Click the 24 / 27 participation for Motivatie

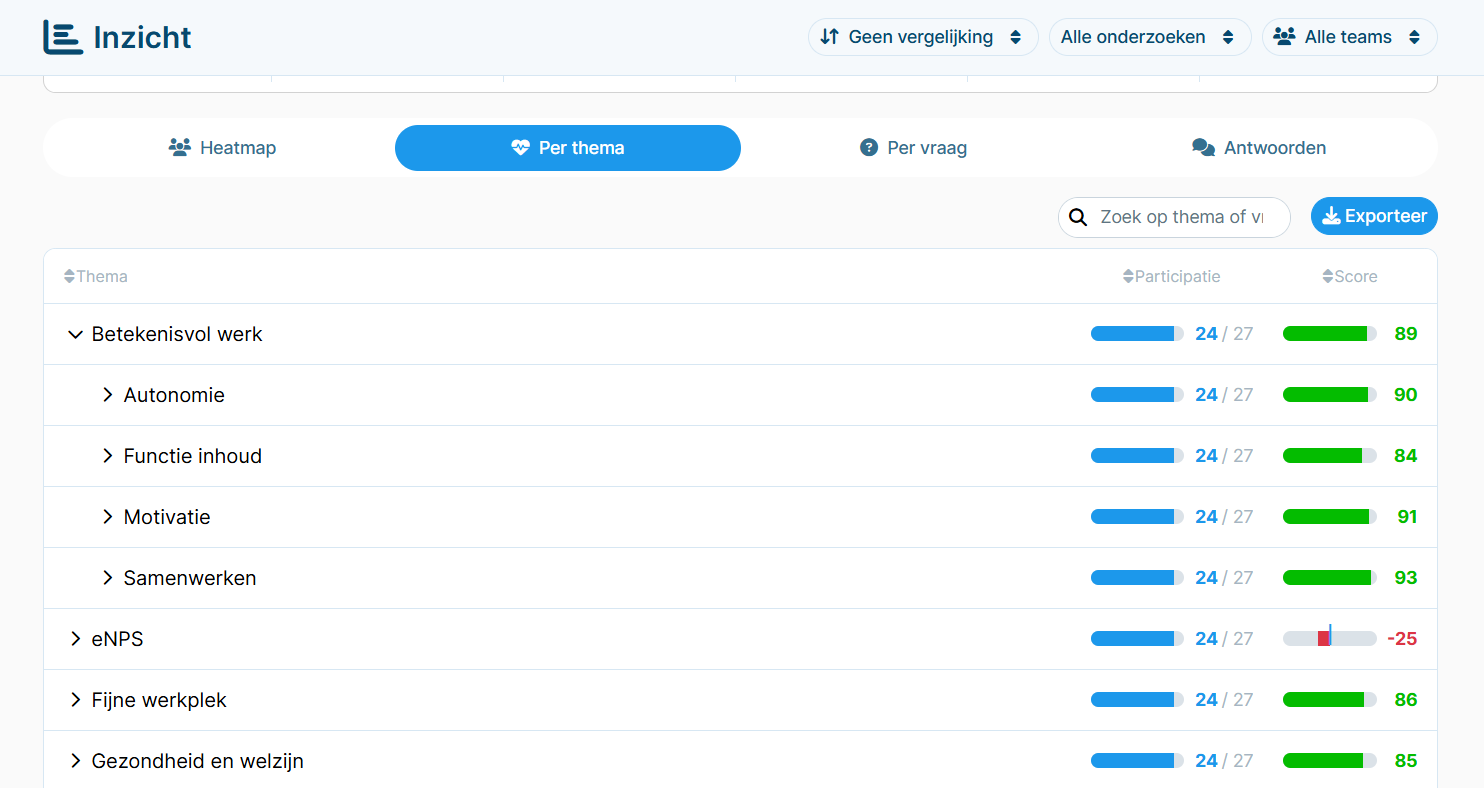pos(1224,517)
